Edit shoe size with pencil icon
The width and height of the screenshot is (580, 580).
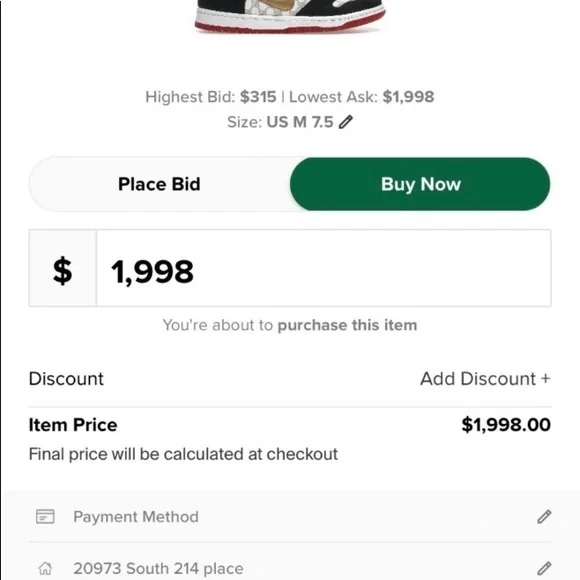point(346,122)
